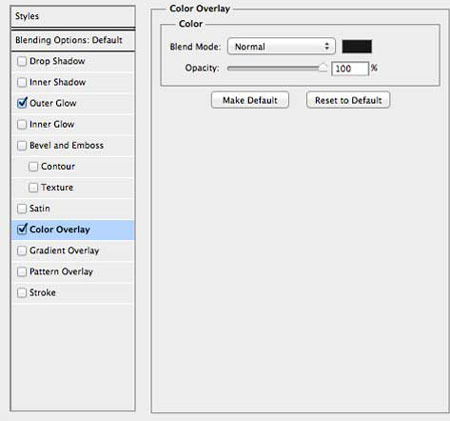Select the Contour sub-style label
This screenshot has width=450, height=421.
(x=58, y=166)
